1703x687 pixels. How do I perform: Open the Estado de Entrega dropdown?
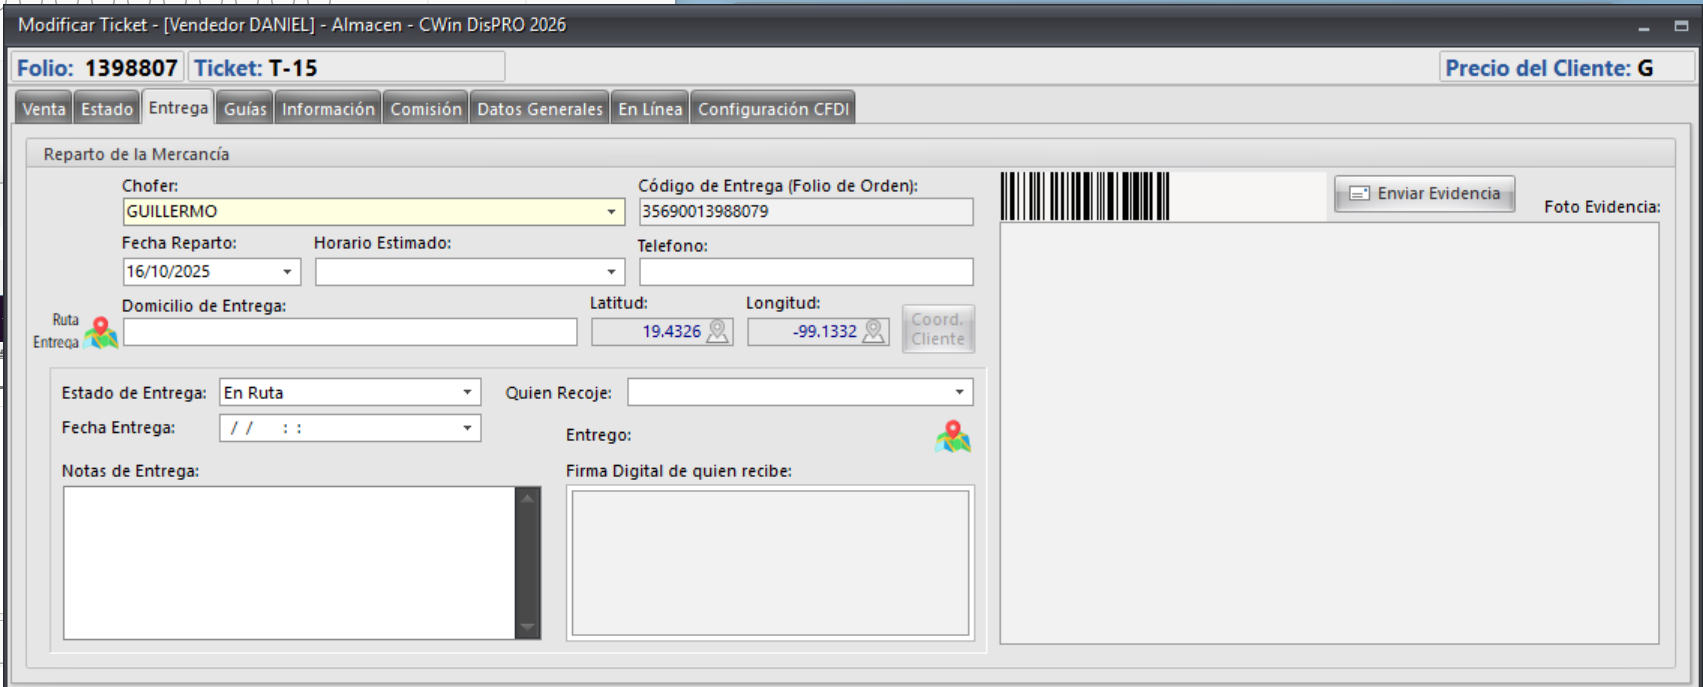(x=467, y=393)
